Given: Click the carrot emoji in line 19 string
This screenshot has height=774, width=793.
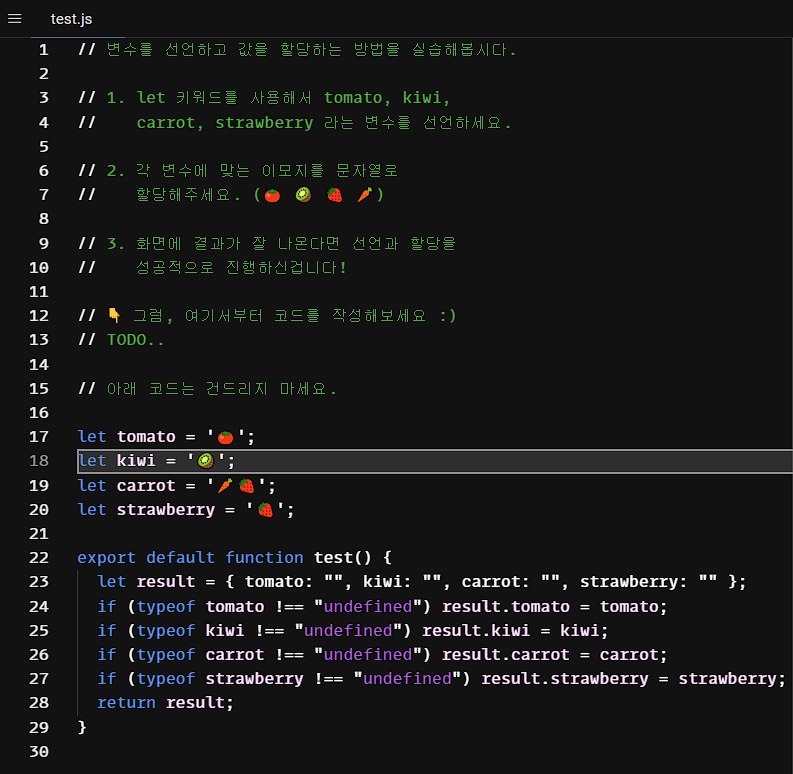Looking at the screenshot, I should pyautogui.click(x=225, y=486).
